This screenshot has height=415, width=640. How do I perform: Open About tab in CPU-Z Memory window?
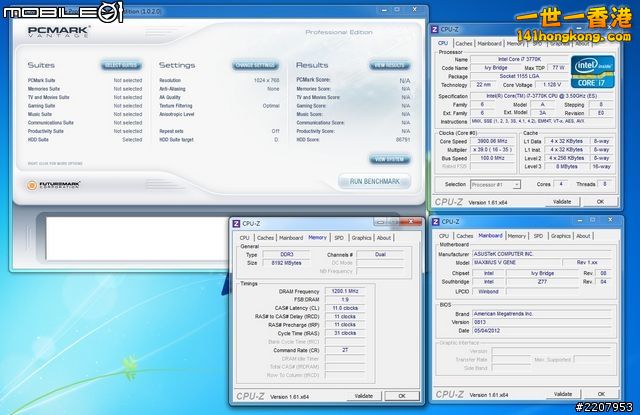tap(384, 238)
